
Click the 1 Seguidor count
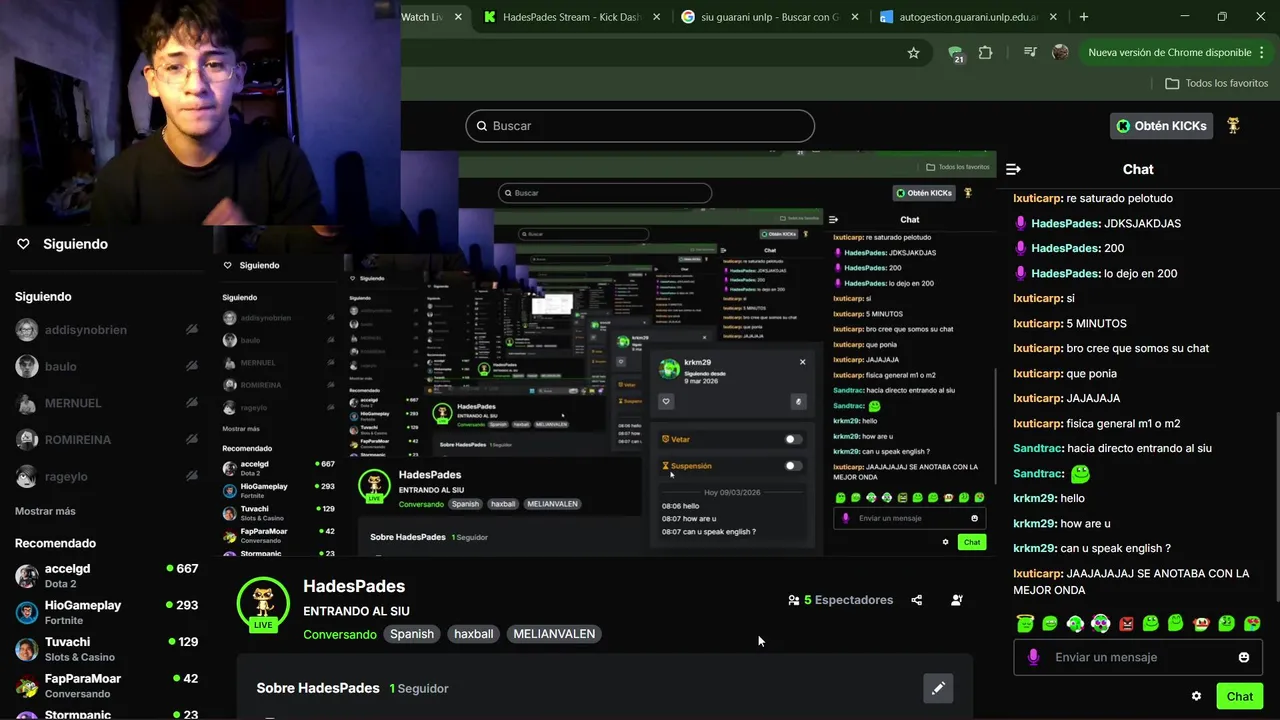tap(418, 688)
